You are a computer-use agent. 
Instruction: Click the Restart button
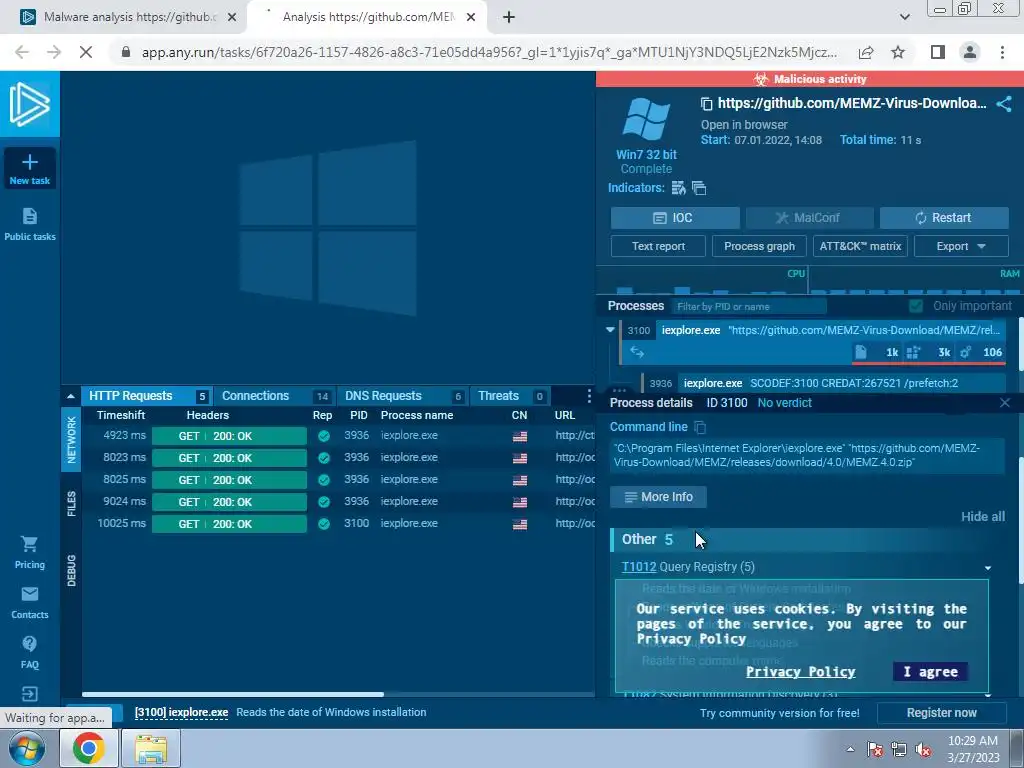[x=944, y=218]
